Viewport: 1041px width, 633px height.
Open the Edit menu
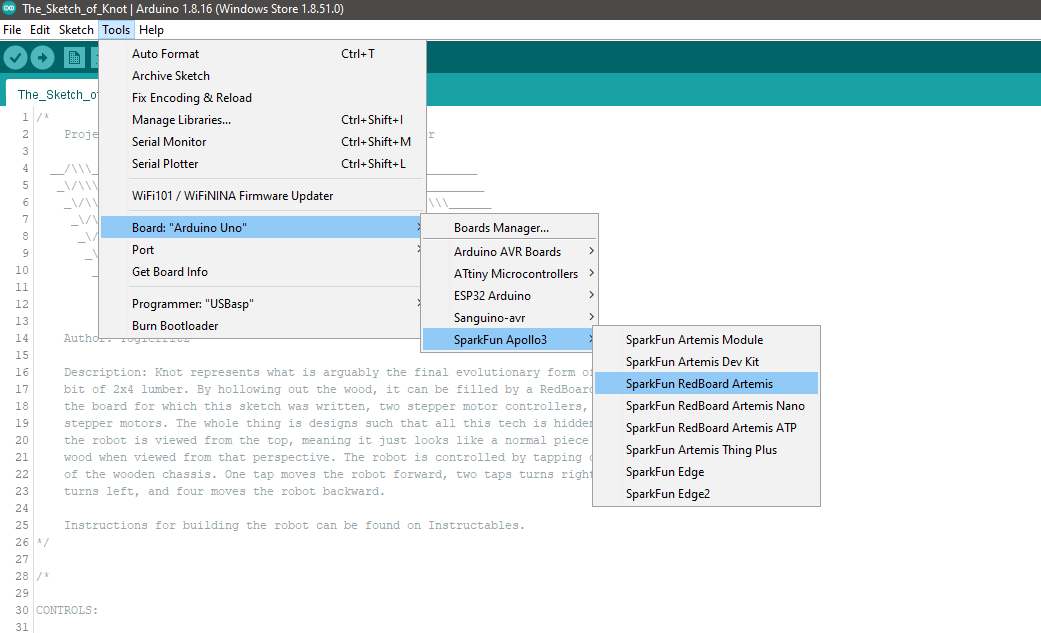(x=40, y=30)
